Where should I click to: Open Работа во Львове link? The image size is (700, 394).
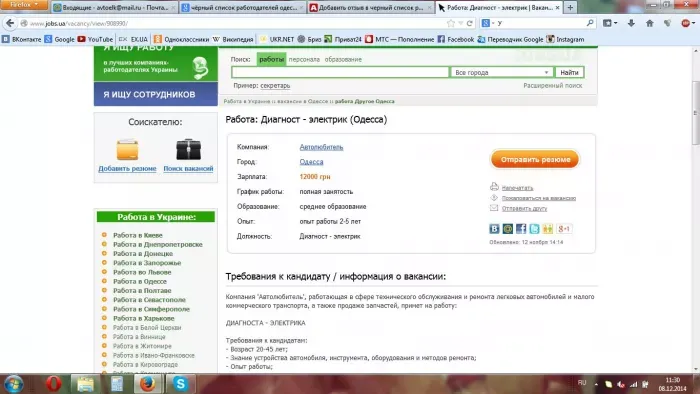(x=142, y=272)
